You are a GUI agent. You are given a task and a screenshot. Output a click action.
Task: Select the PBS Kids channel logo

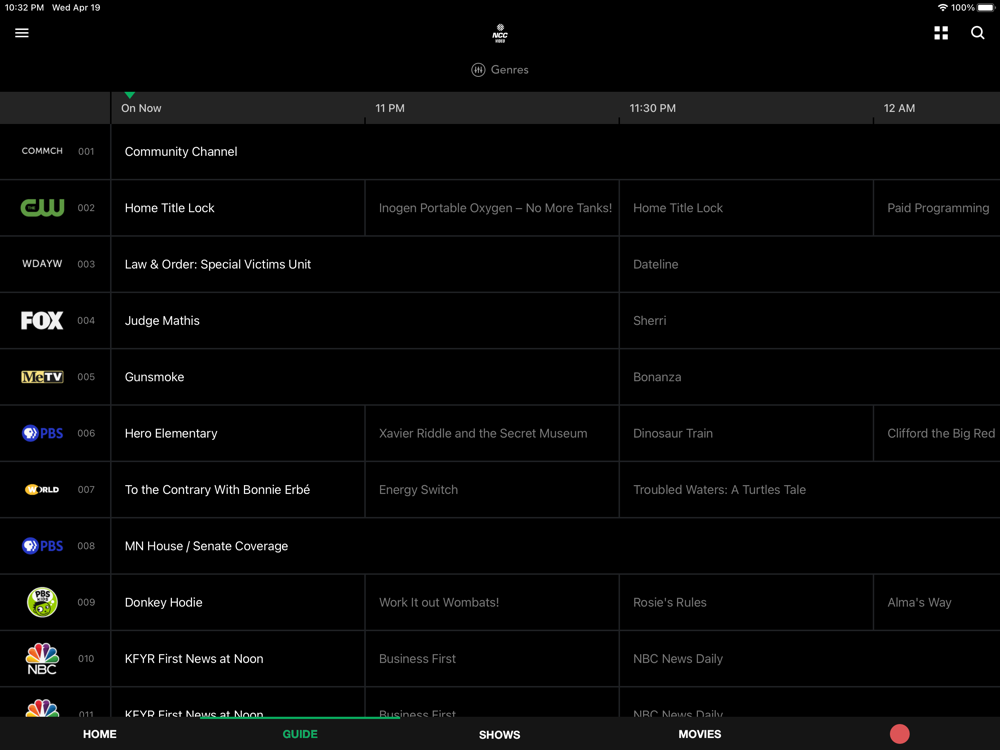point(42,602)
